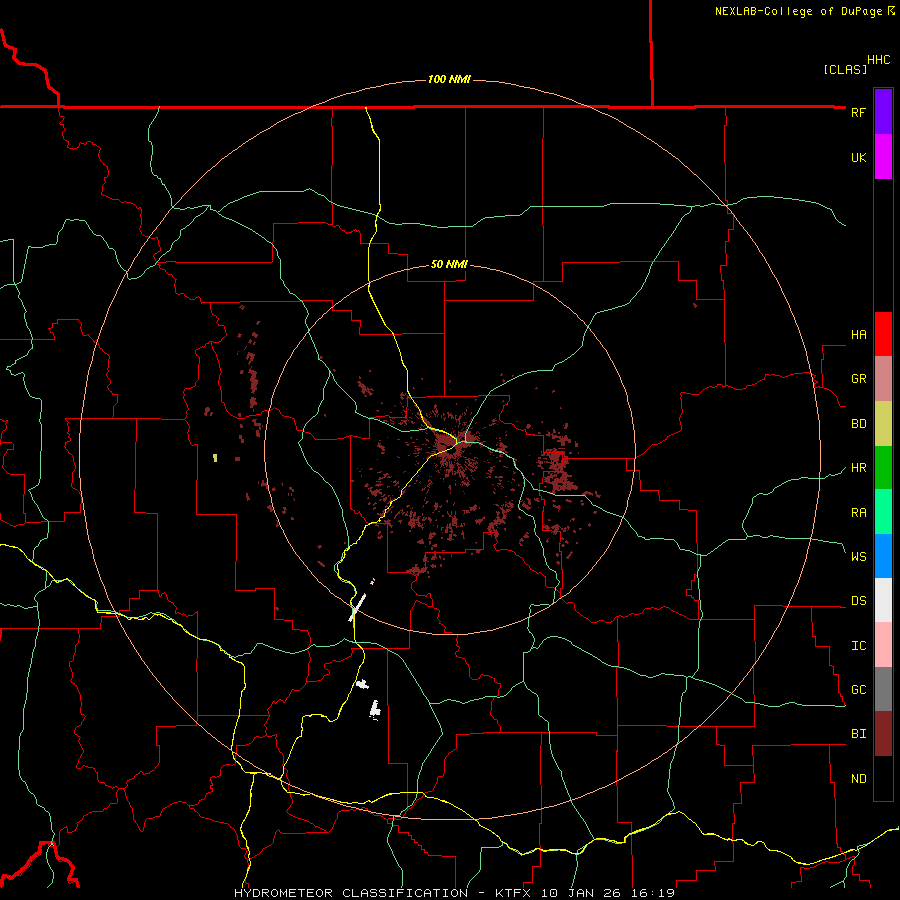
Task: Click the UK legend label
Action: (x=858, y=157)
